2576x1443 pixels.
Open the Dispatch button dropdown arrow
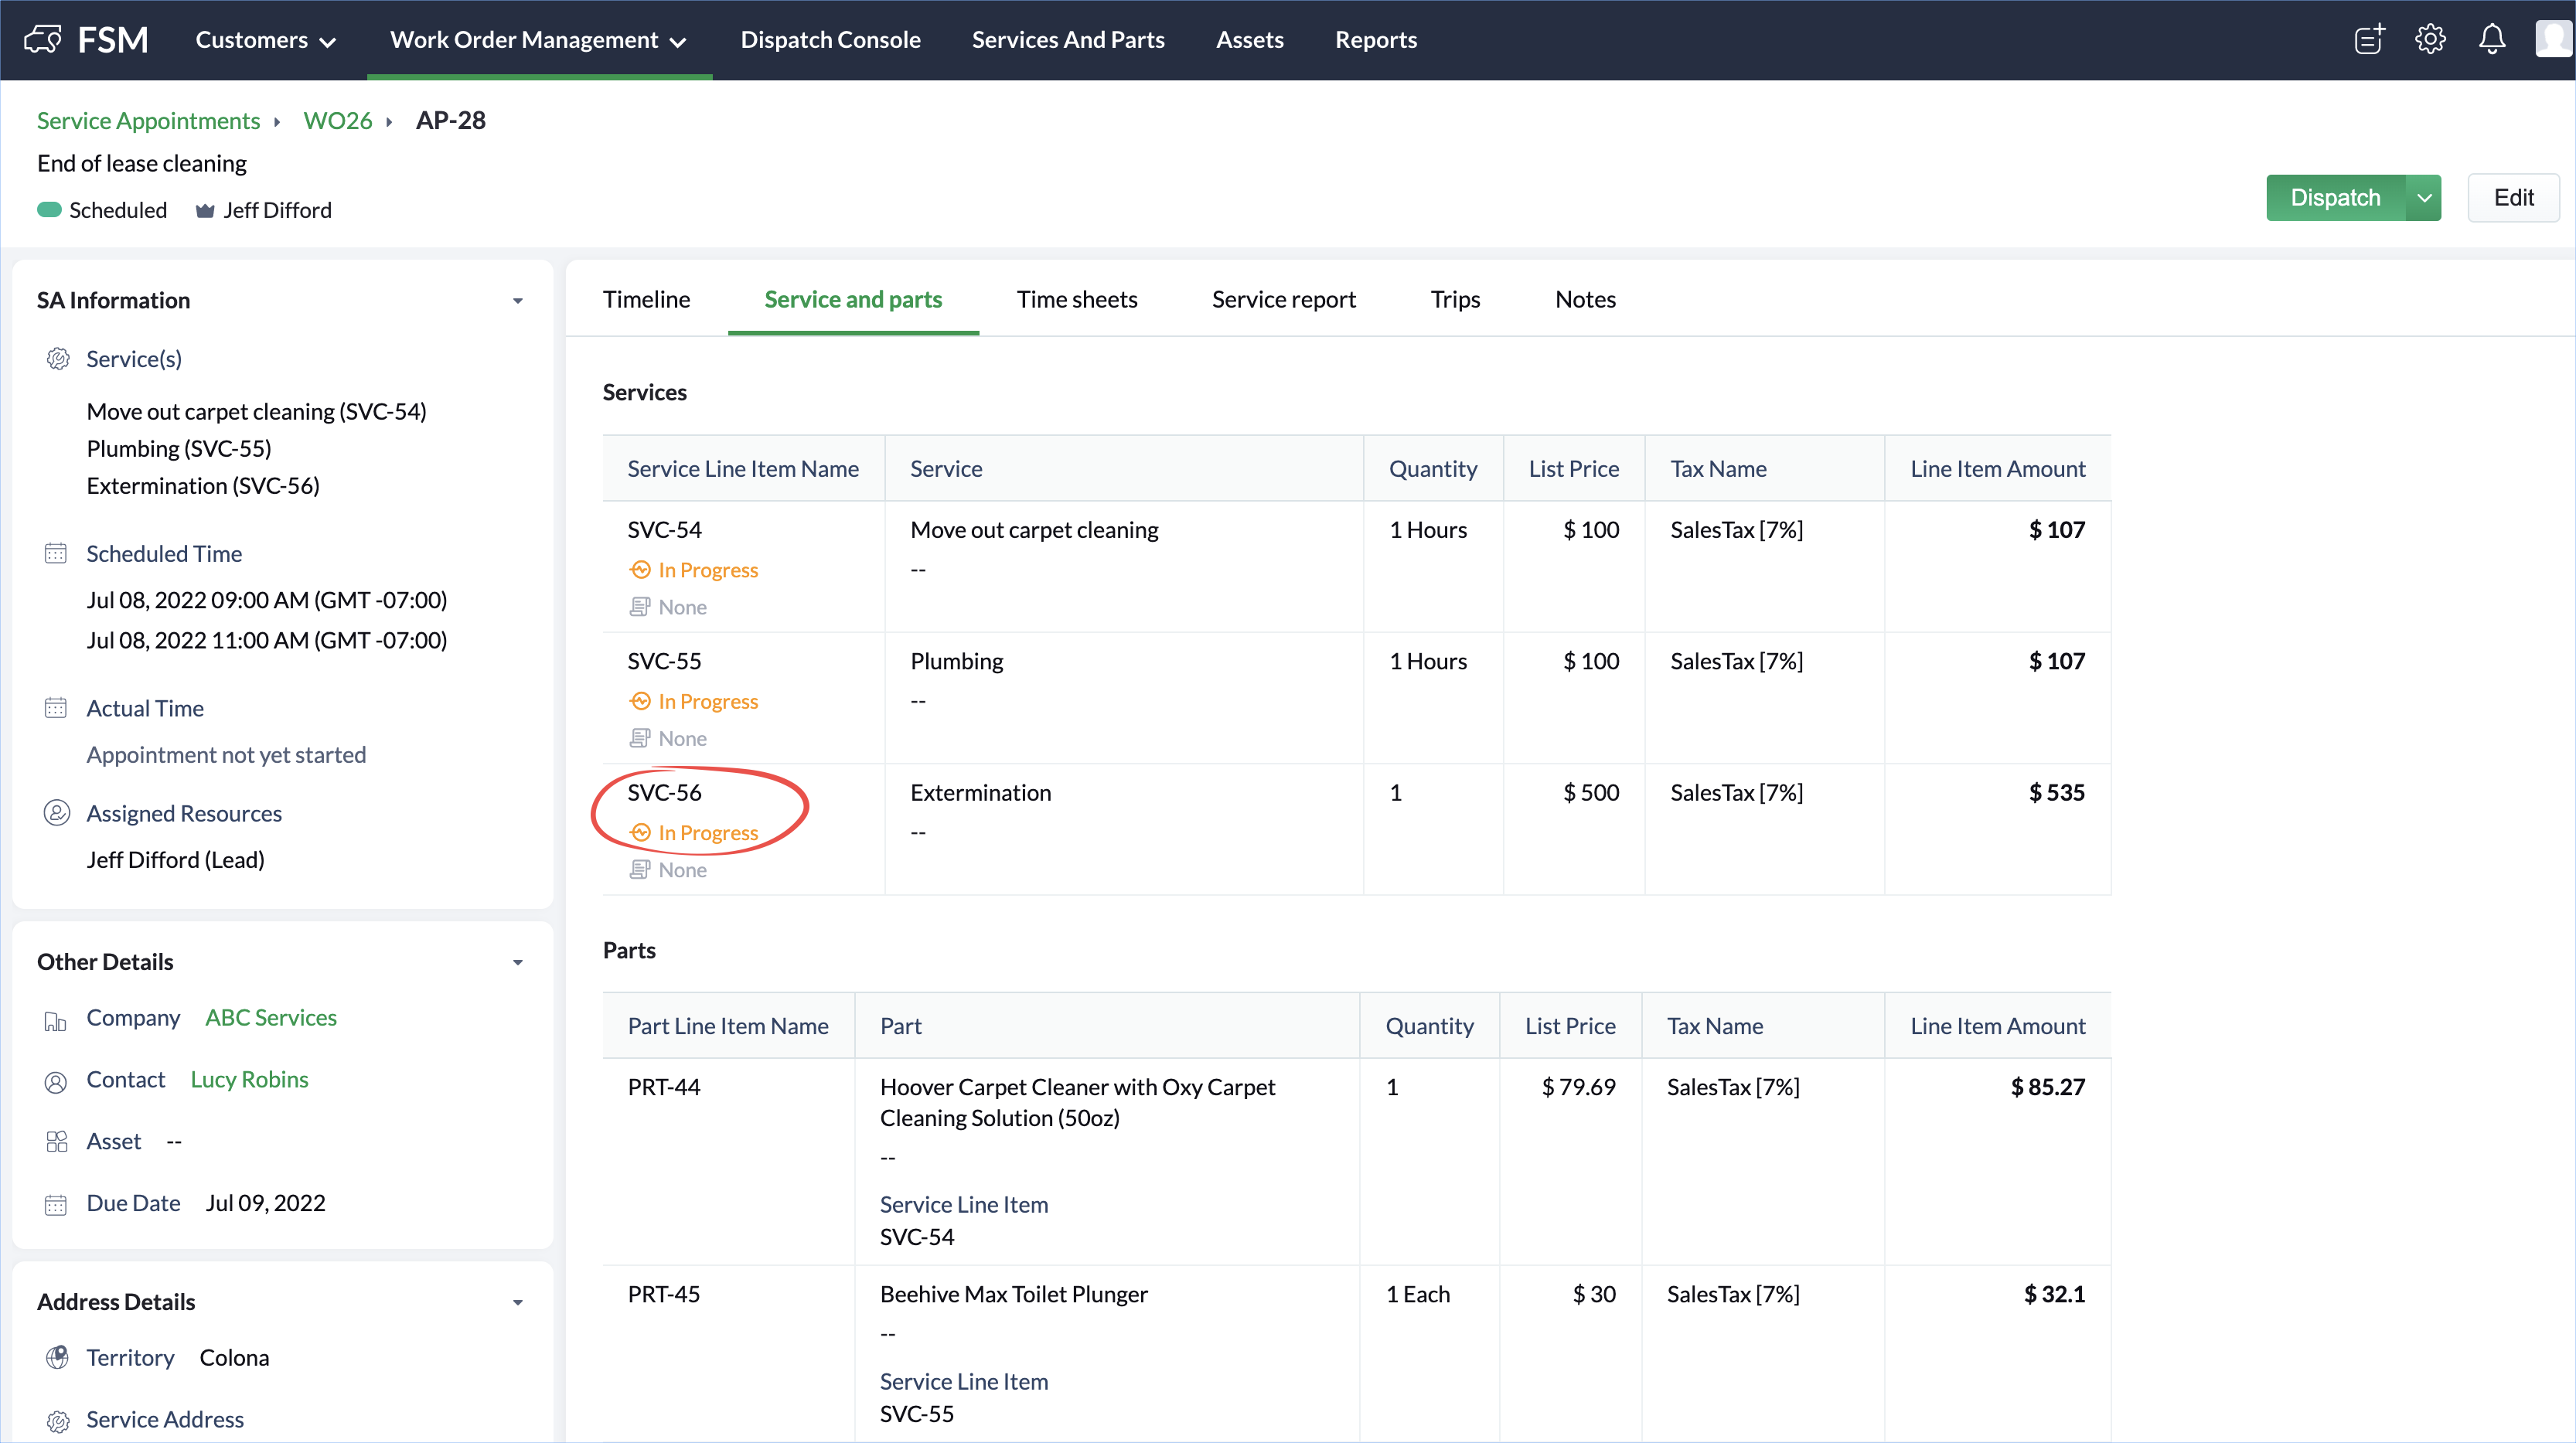(x=2424, y=198)
